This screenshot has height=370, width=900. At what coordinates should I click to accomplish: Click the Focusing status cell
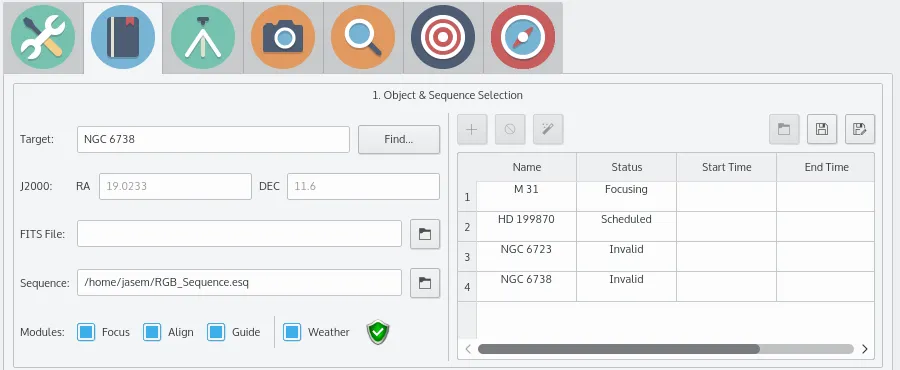point(627,196)
